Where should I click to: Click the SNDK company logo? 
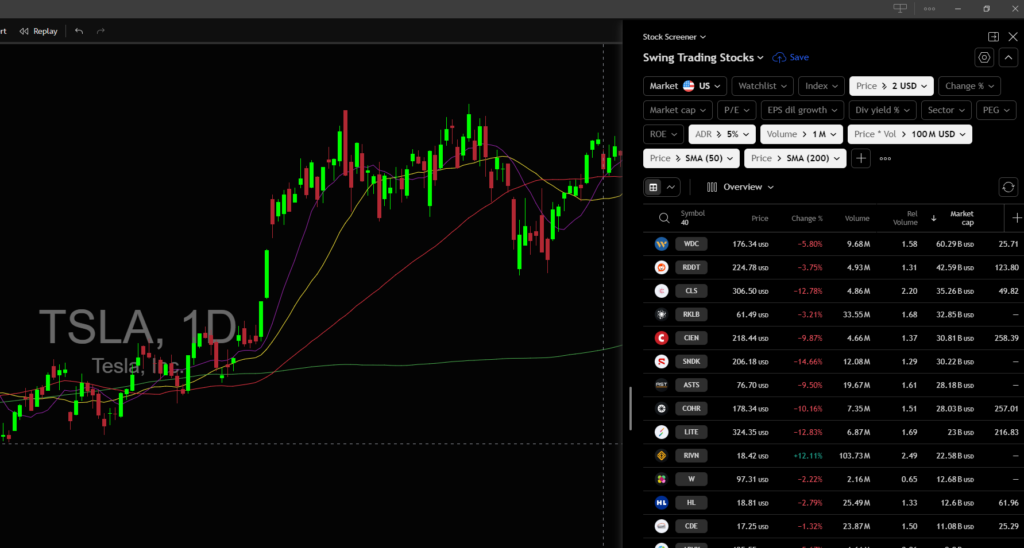(662, 362)
